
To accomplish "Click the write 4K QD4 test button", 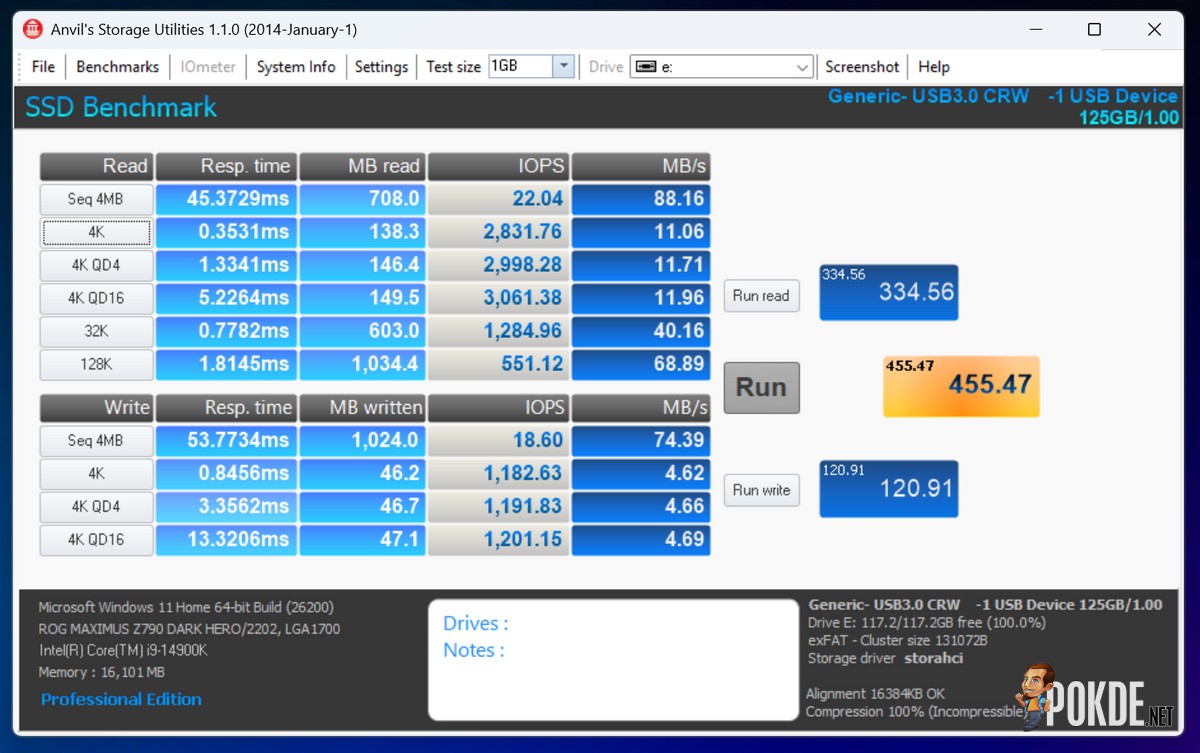I will coord(96,507).
